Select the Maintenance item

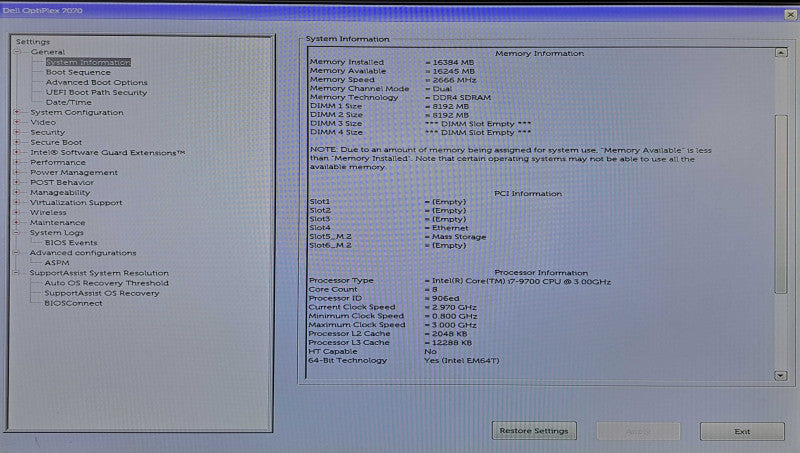[x=57, y=222]
